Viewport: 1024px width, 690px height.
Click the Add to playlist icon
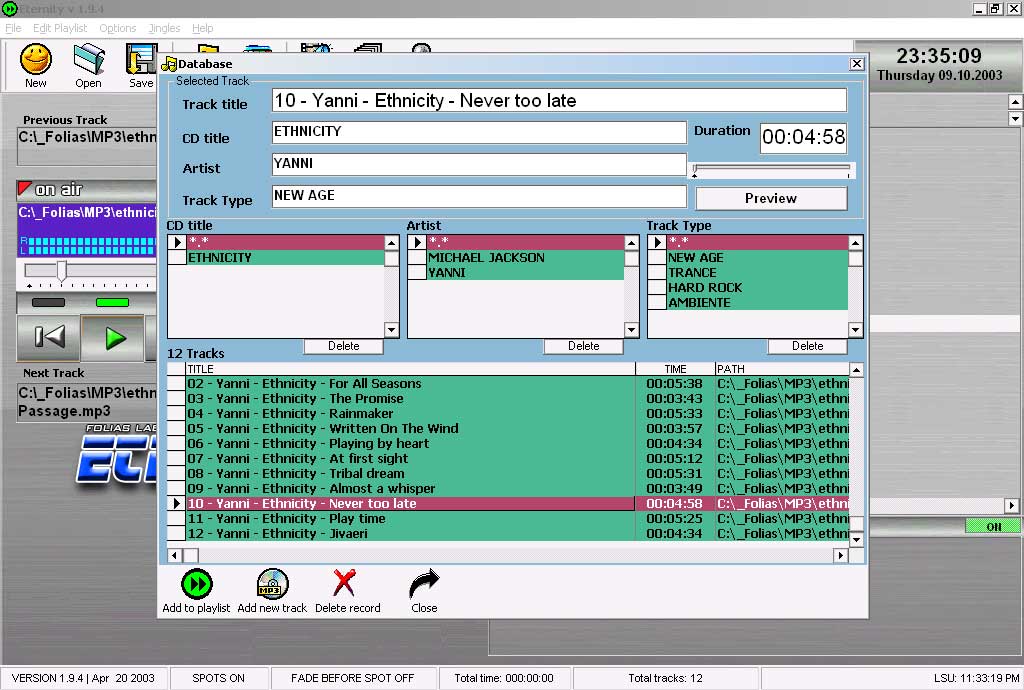pos(197,584)
